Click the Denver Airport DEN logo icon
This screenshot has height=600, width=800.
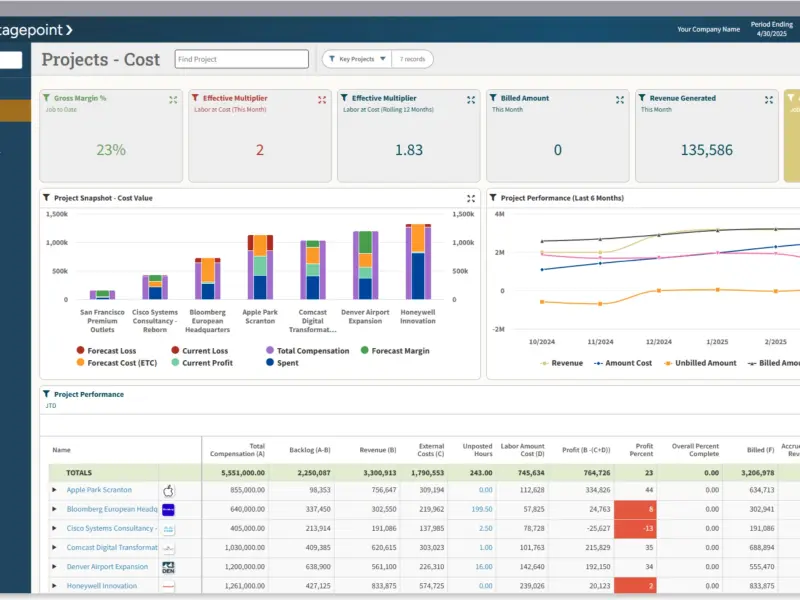click(x=168, y=567)
